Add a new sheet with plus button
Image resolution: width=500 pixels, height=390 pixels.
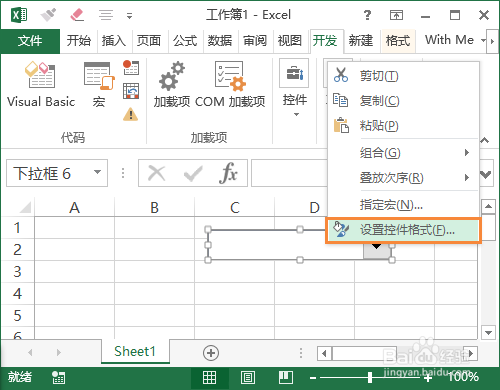click(211, 353)
